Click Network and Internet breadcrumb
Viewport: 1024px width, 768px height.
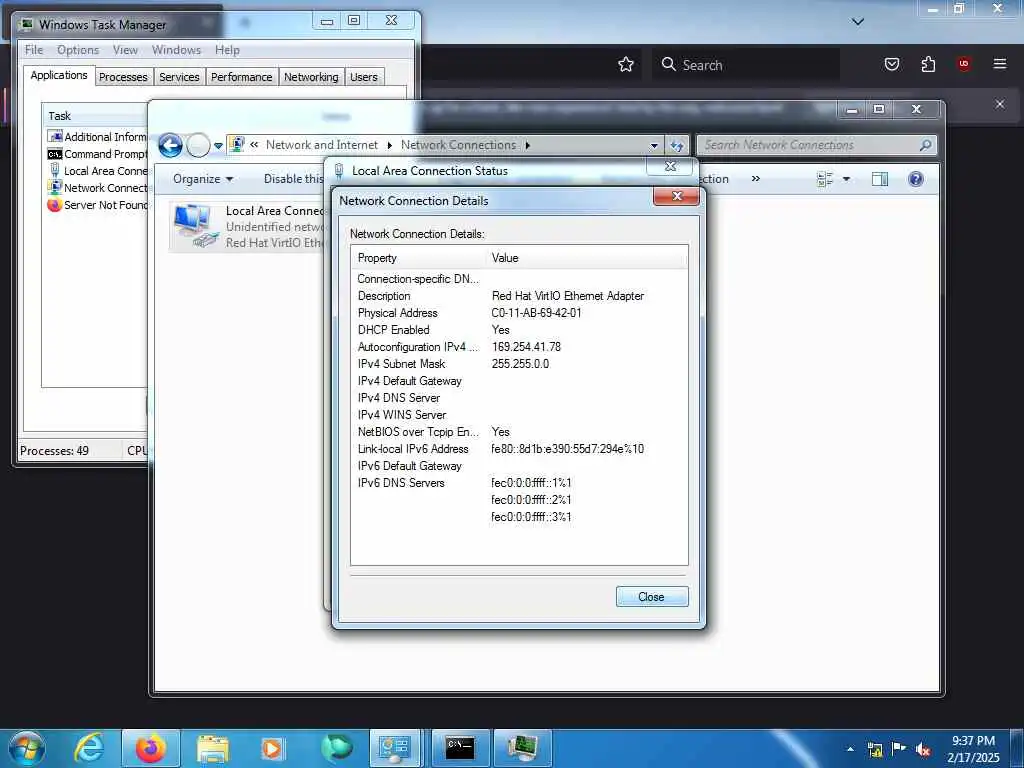[x=321, y=145]
